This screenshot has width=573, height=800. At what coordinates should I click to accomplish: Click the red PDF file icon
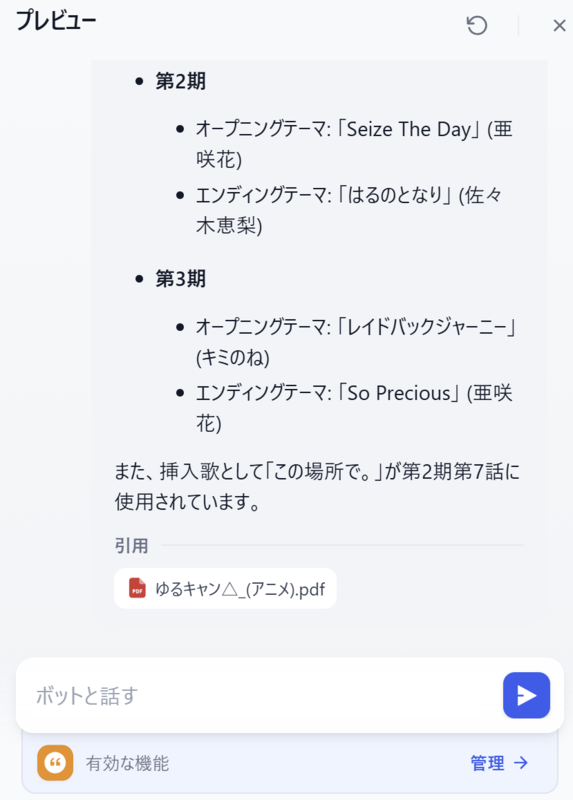[137, 588]
